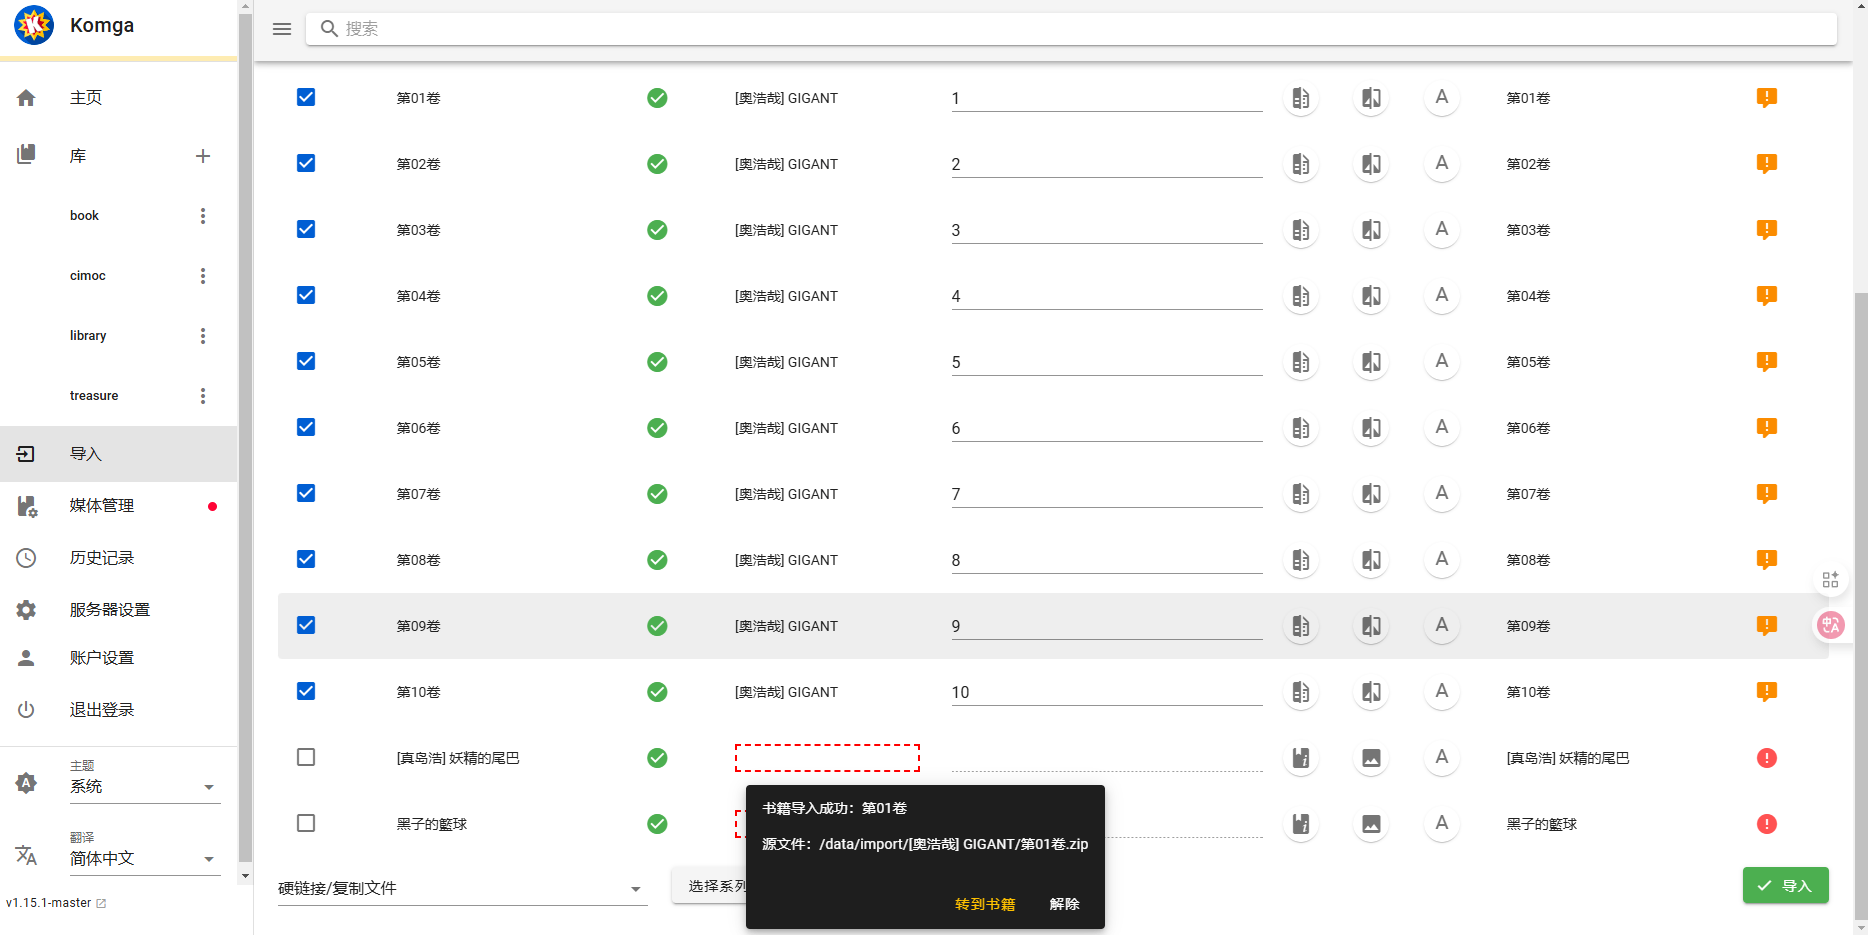Open the 主题 theme dropdown

point(144,787)
